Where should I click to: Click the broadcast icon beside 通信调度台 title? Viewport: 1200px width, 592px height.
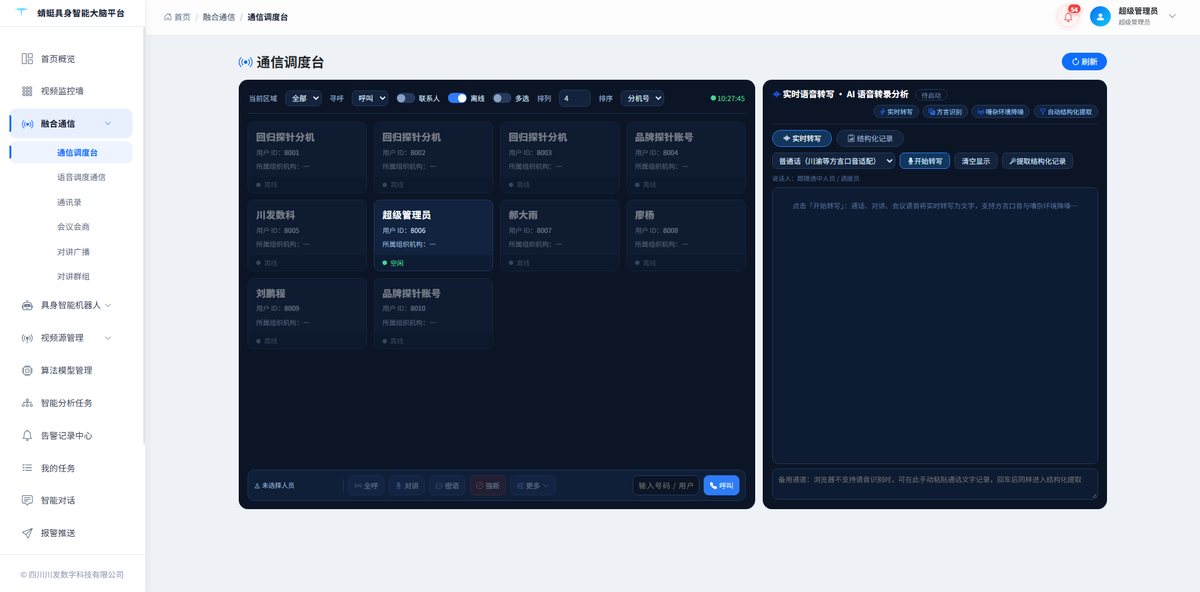click(245, 62)
